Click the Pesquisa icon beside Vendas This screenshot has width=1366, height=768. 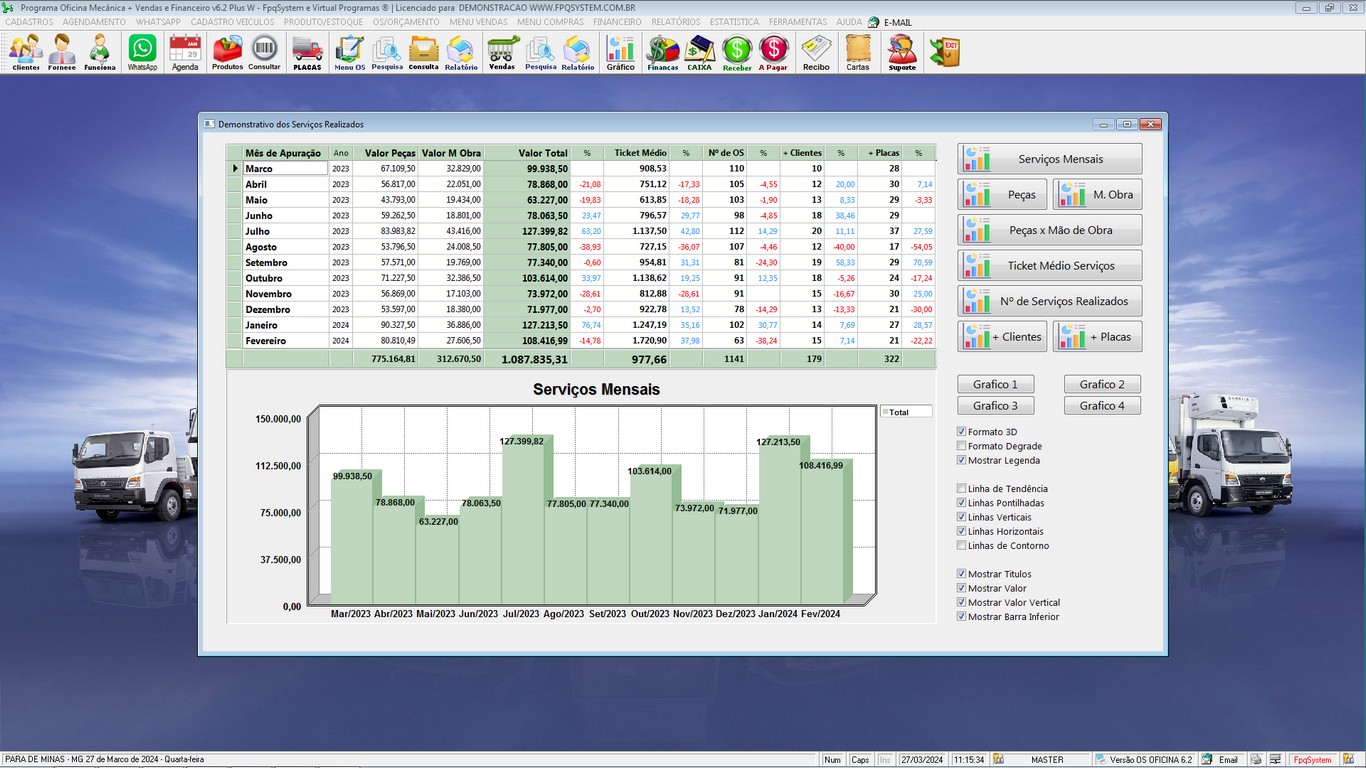pyautogui.click(x=540, y=52)
